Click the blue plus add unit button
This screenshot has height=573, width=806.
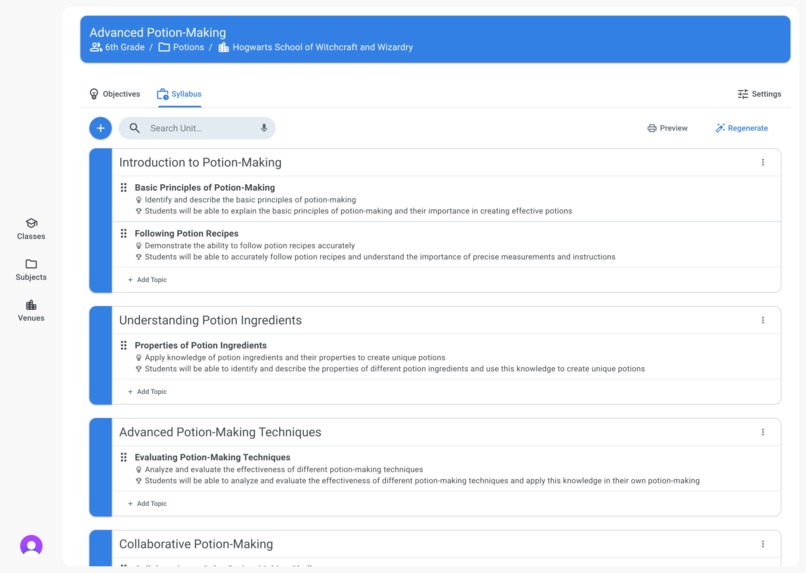(101, 128)
